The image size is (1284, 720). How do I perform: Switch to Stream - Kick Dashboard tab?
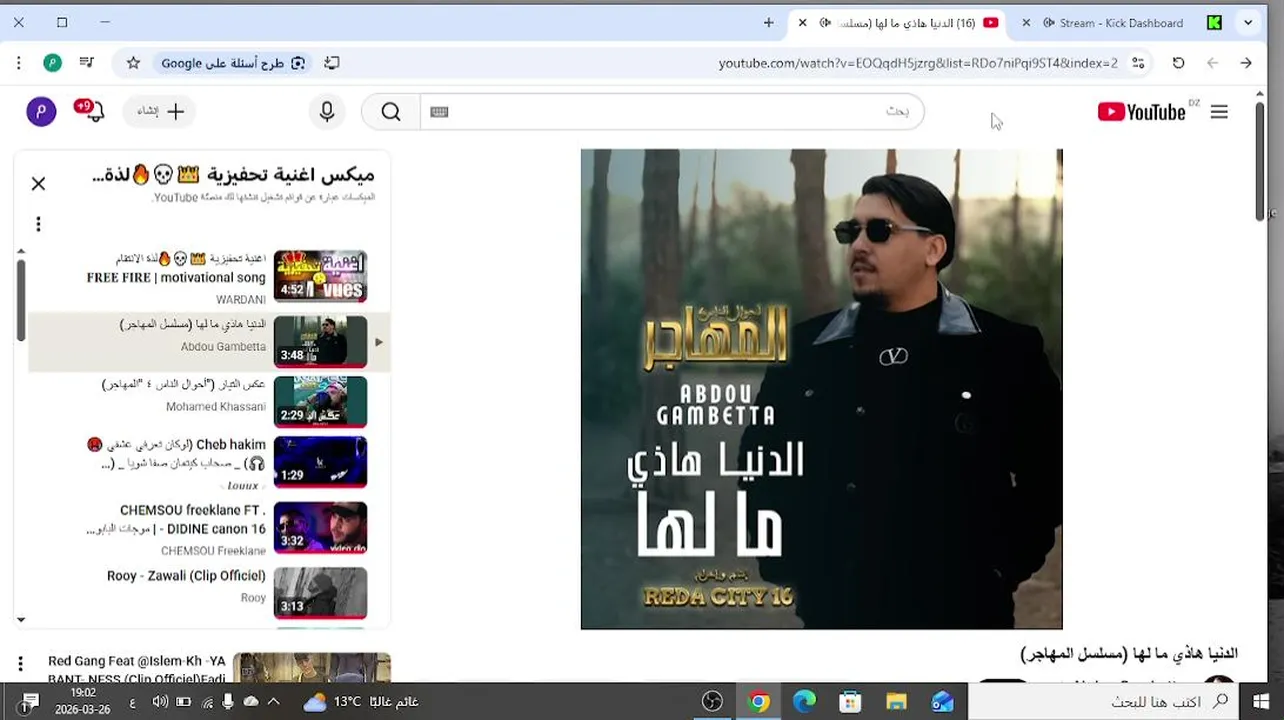(x=1120, y=23)
